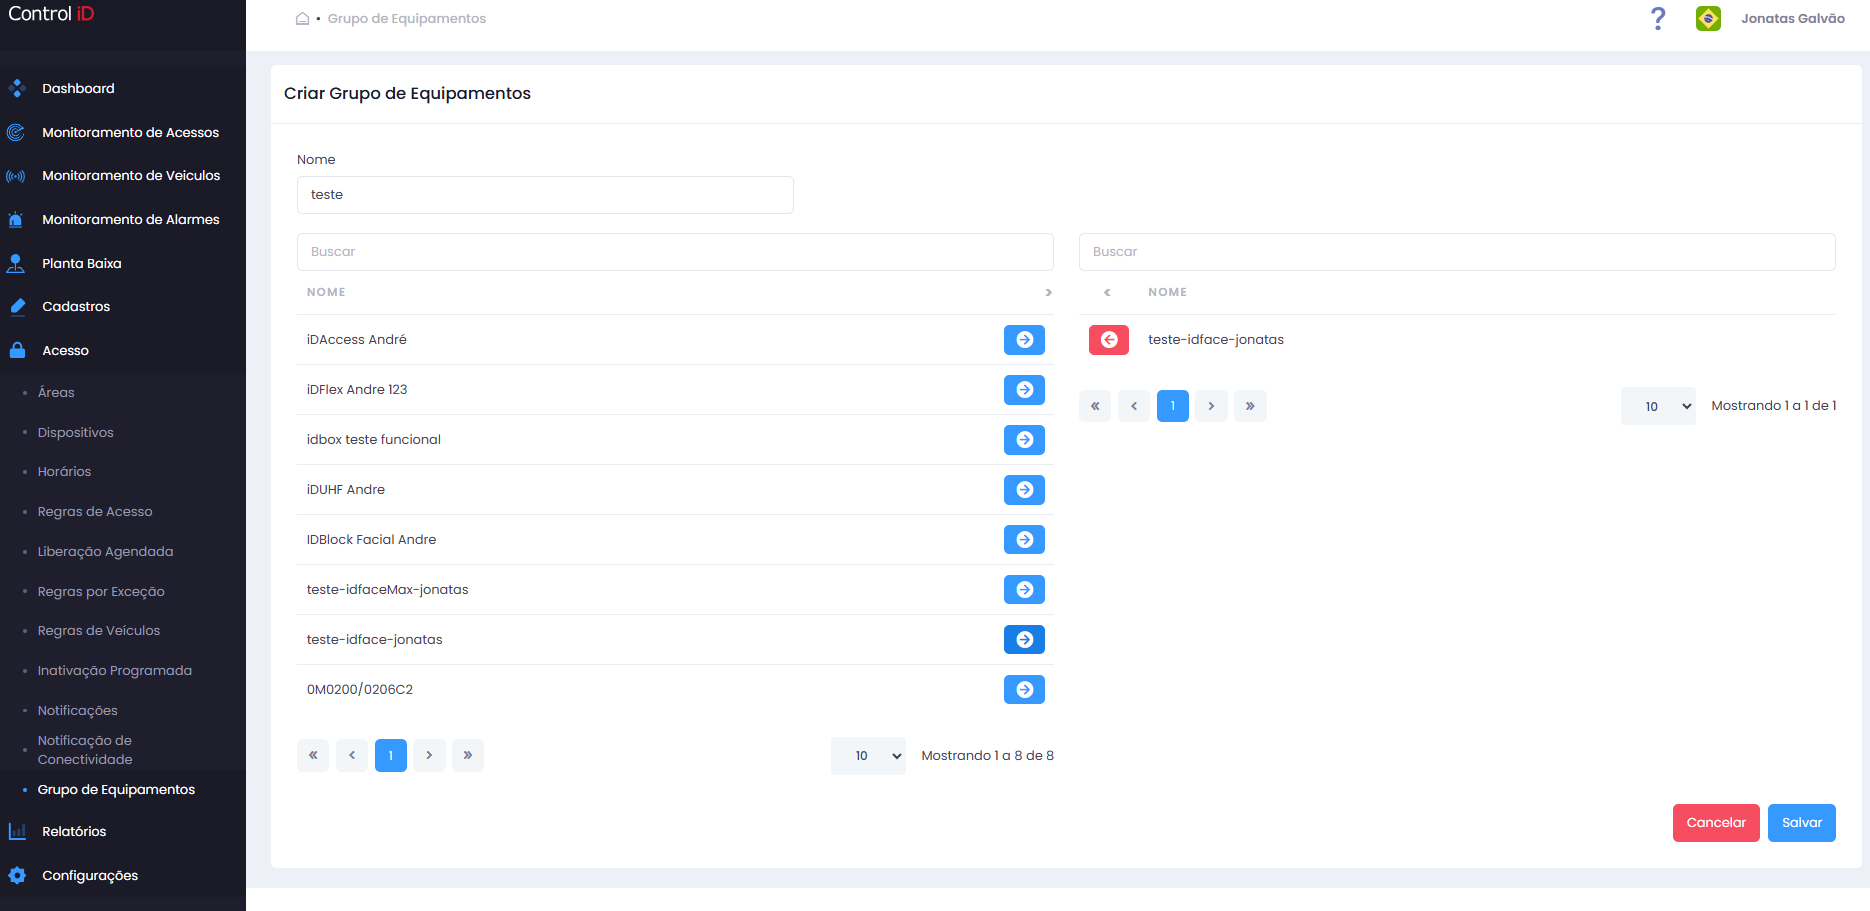Open right list page size dropdown
1870x911 pixels.
(1658, 406)
